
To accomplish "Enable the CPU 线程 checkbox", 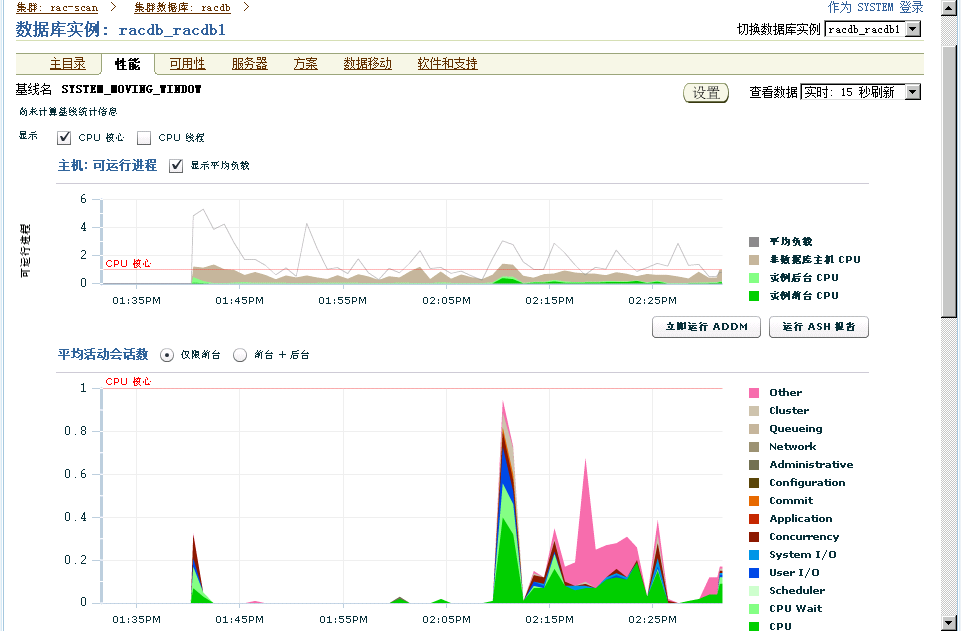I will 143,138.
